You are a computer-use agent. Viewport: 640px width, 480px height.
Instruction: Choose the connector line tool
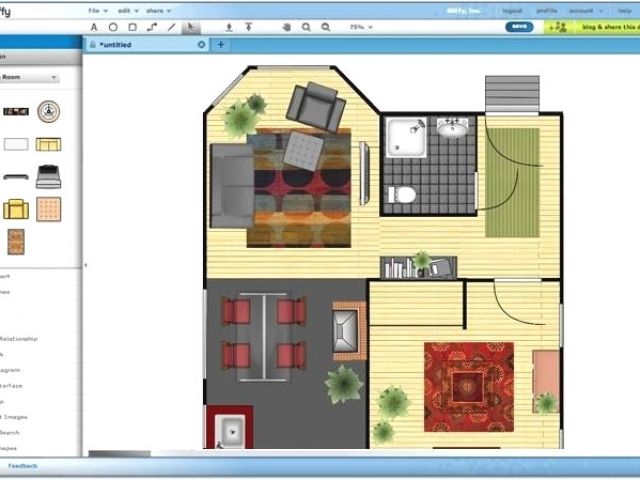coord(152,27)
